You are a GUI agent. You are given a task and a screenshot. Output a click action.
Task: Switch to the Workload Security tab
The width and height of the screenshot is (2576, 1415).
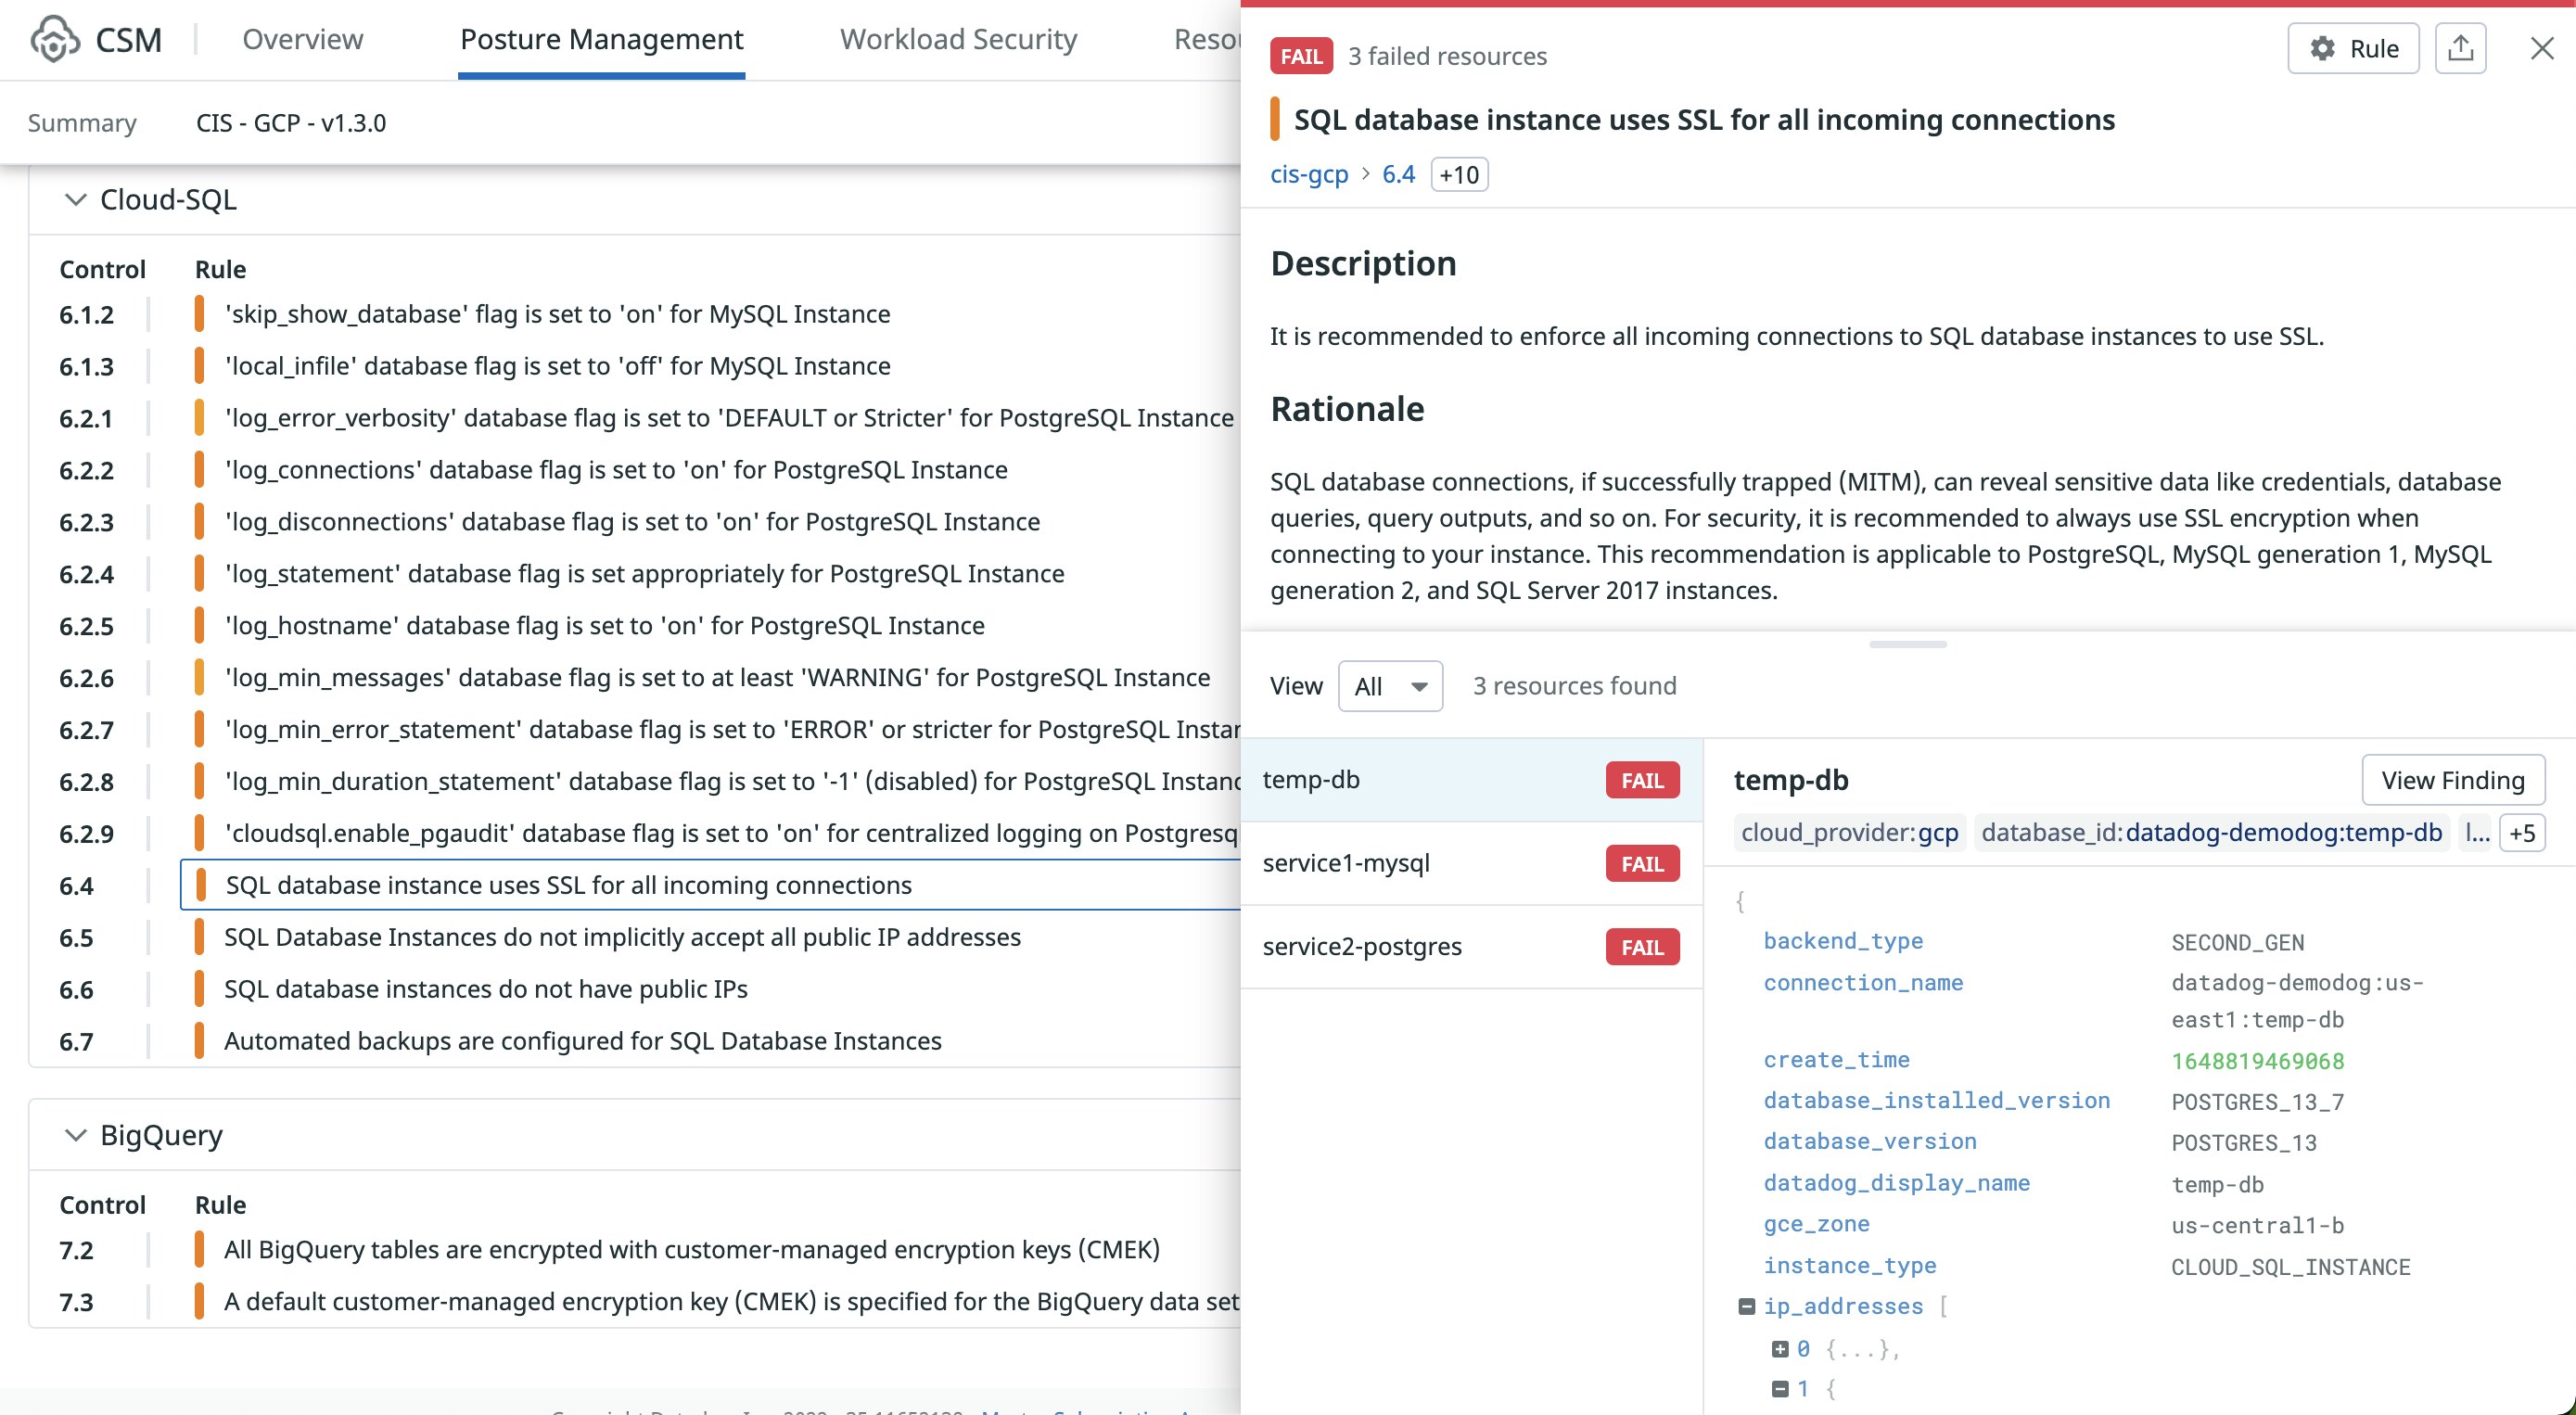[x=959, y=39]
